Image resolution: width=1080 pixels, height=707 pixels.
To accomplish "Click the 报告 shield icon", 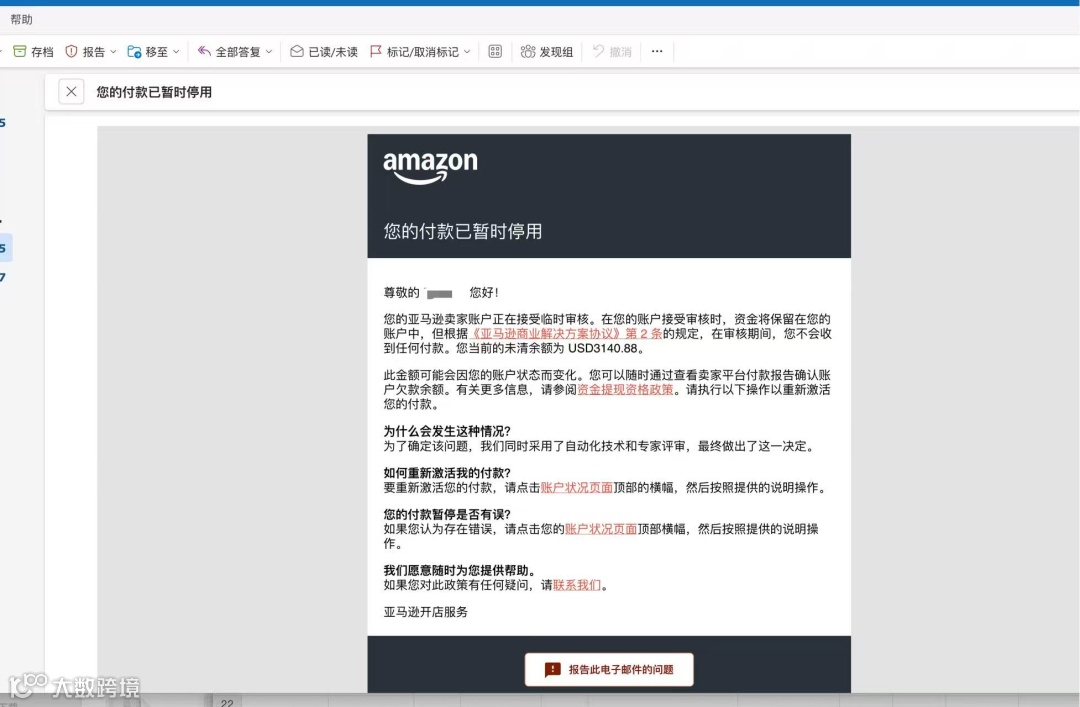I will coord(71,52).
